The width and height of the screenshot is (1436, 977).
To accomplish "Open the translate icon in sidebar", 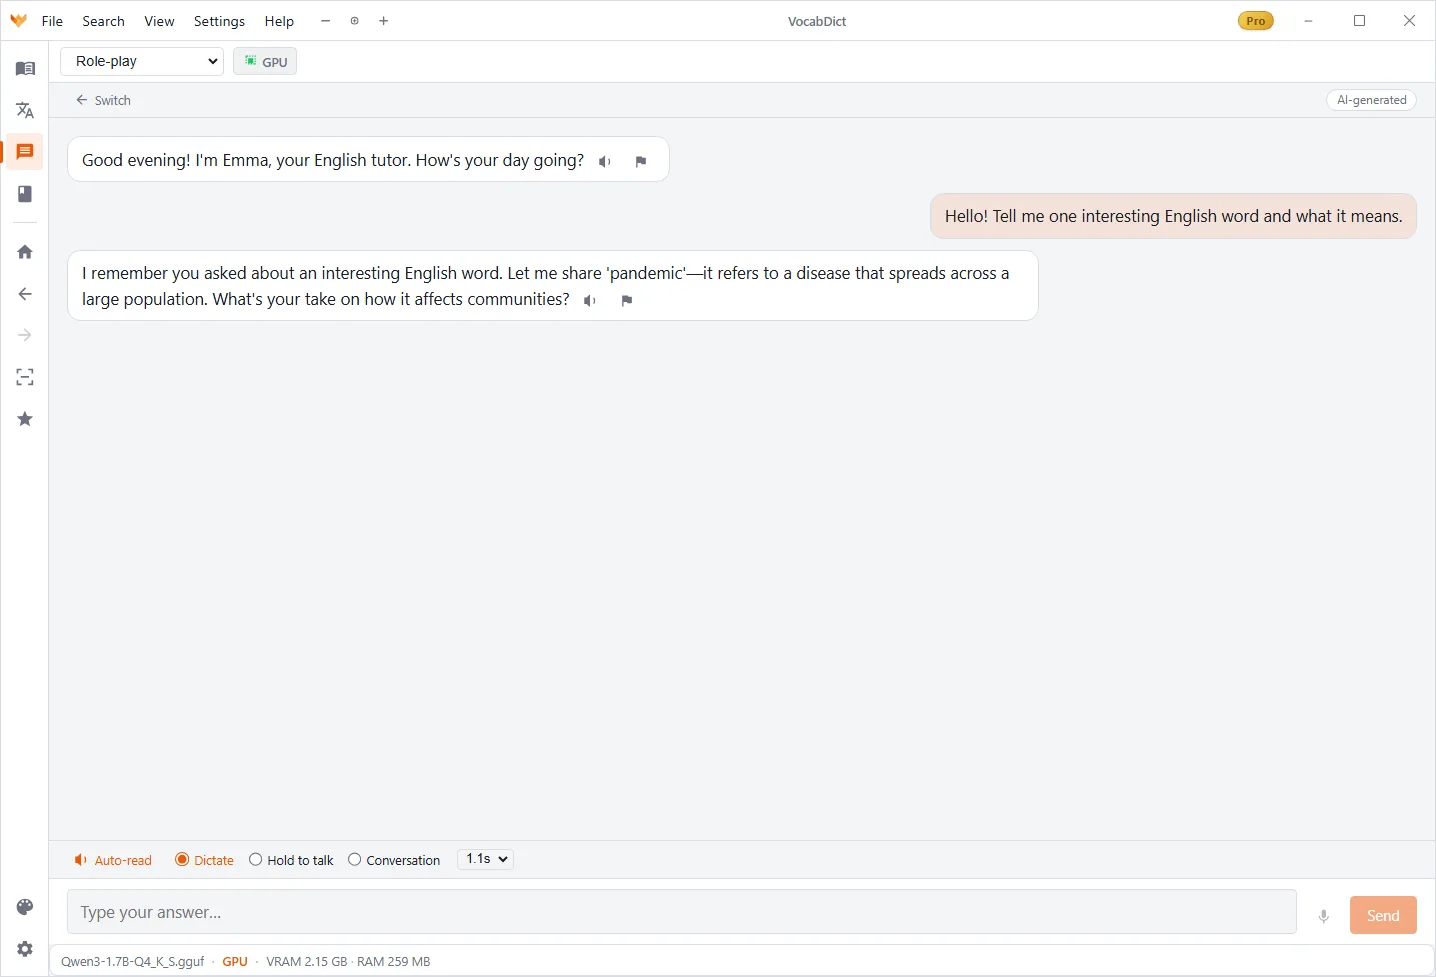I will coord(25,110).
